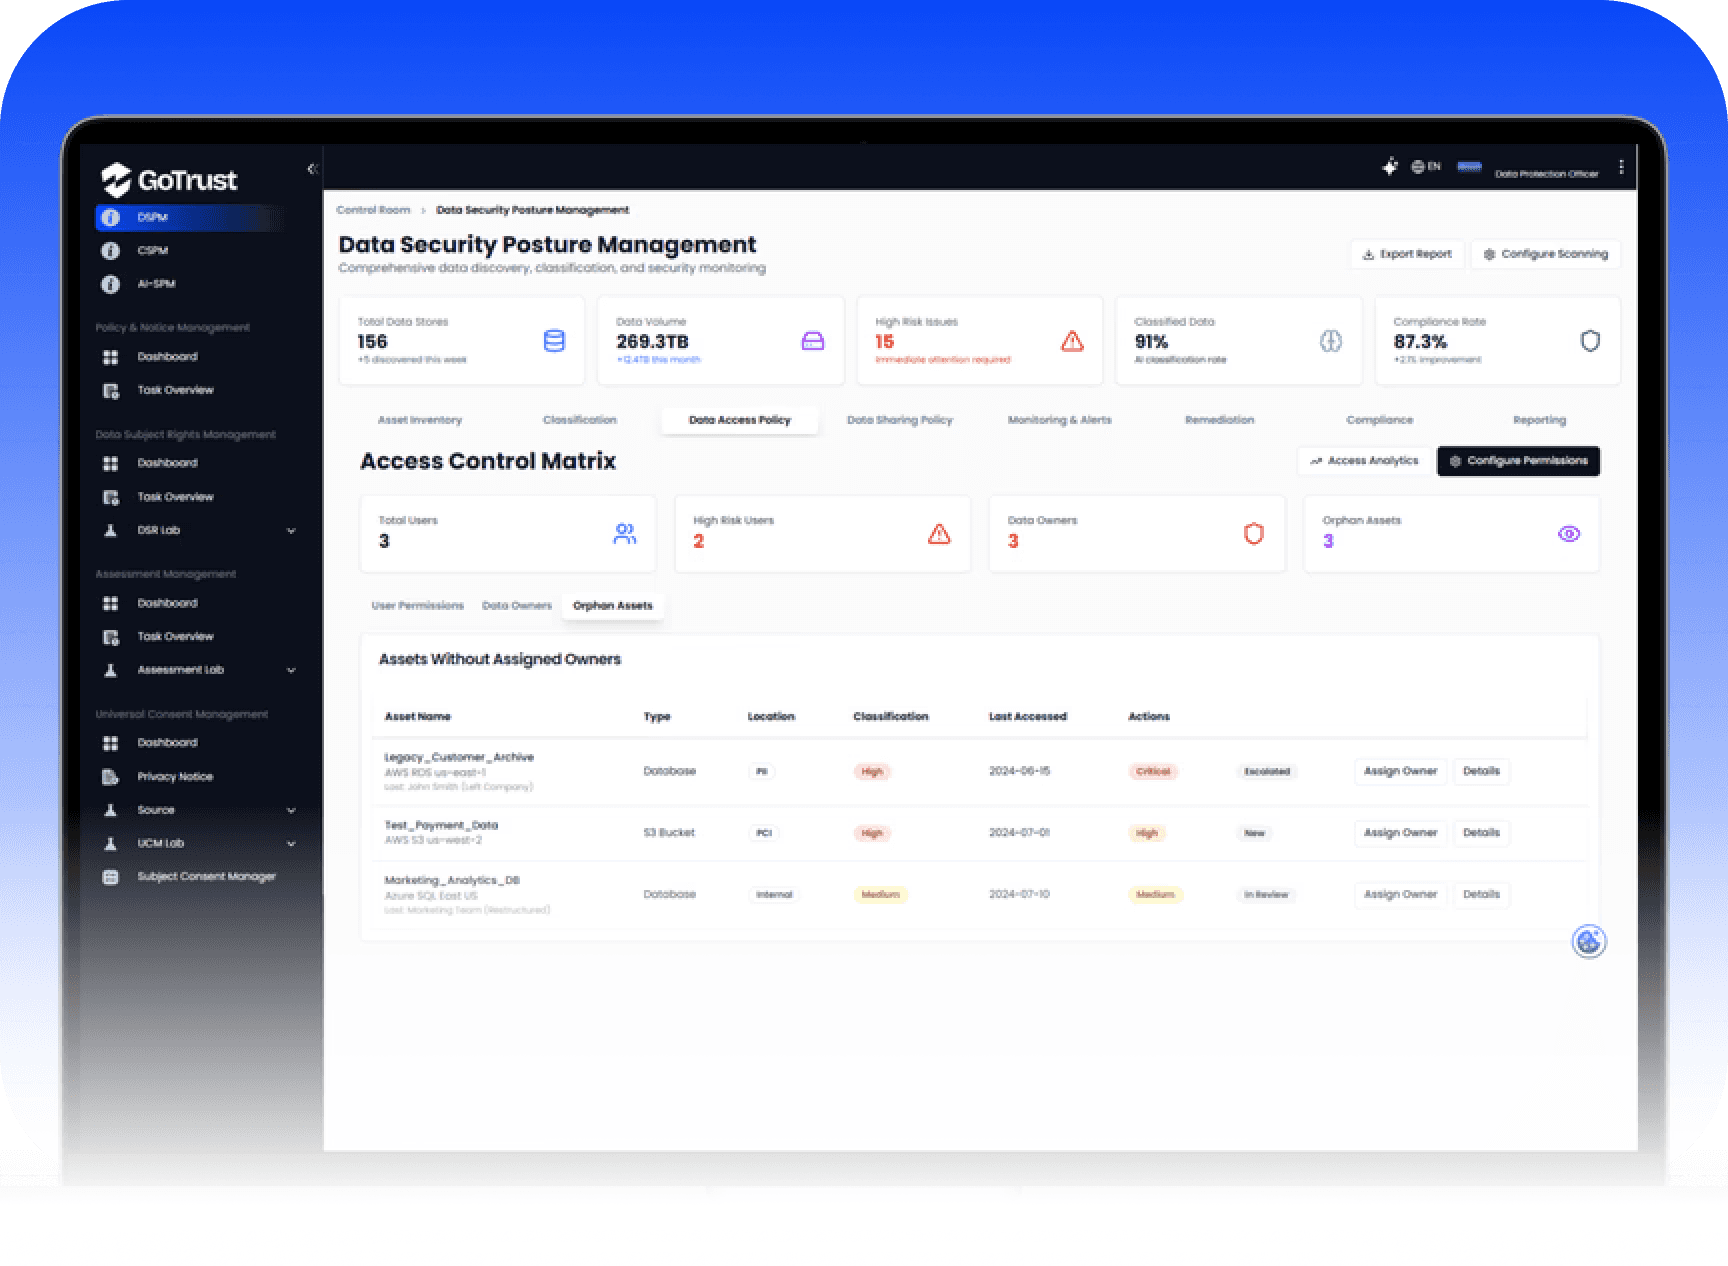This screenshot has height=1266, width=1728.
Task: Click the Total Users people icon
Action: [x=625, y=534]
